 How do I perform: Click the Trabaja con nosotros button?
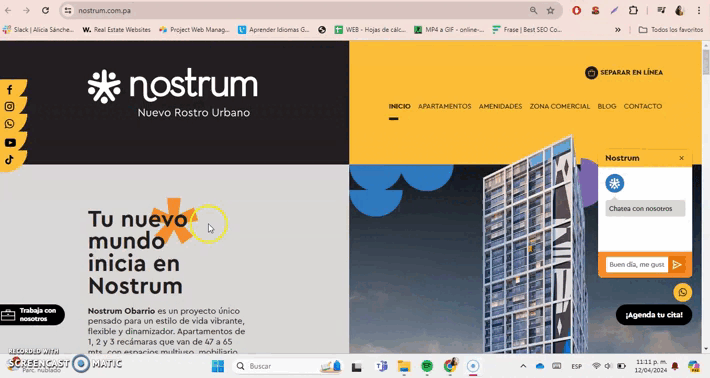coord(32,315)
